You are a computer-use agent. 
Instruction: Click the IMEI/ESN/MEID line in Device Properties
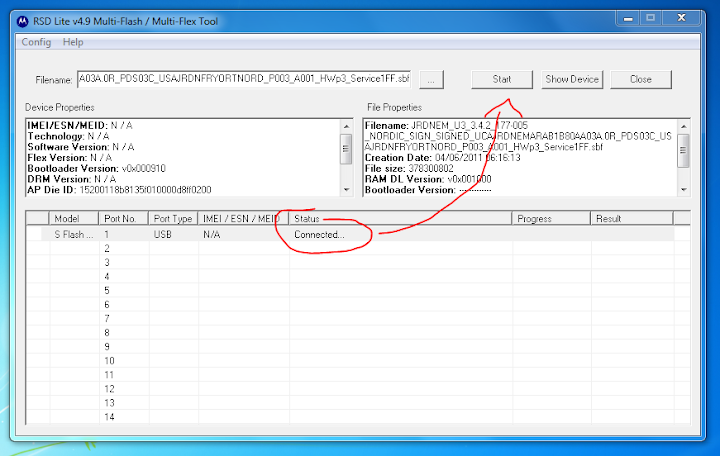coord(80,125)
